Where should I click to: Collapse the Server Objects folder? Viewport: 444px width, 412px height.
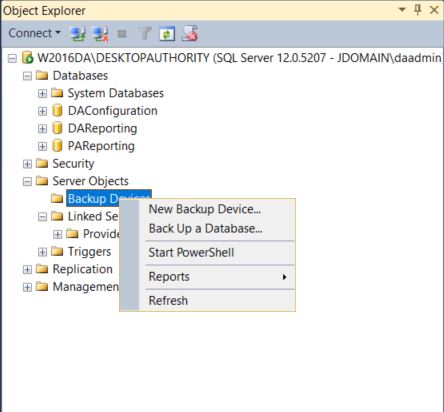pyautogui.click(x=27, y=182)
